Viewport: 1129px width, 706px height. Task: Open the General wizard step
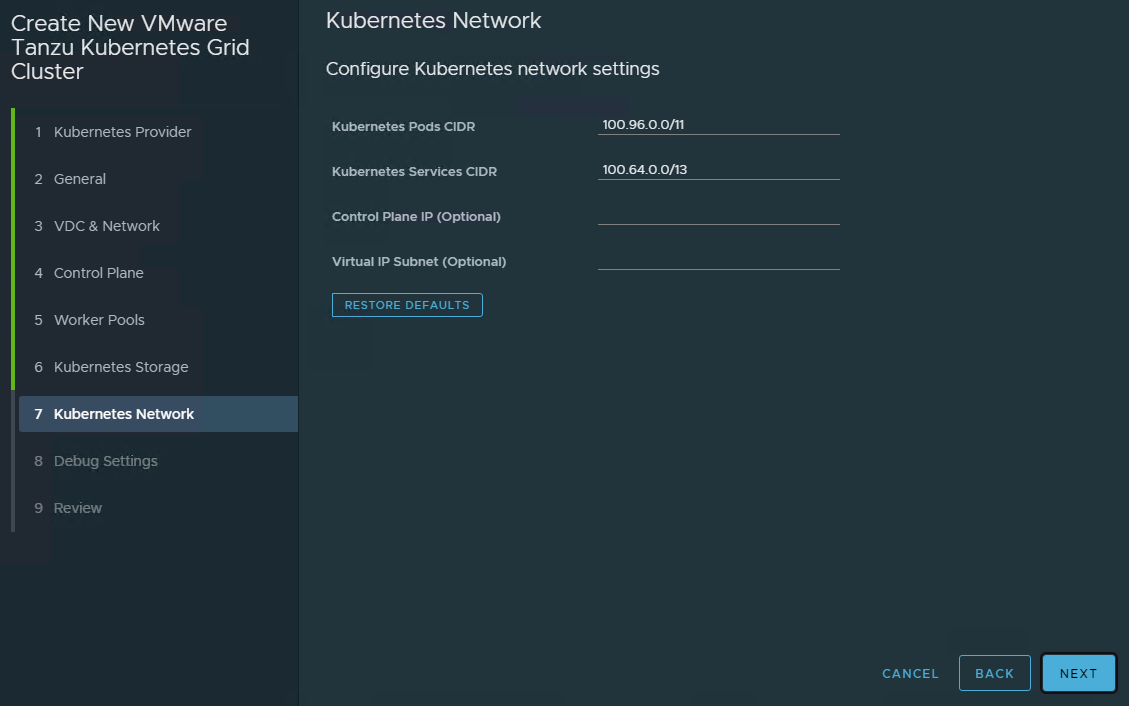80,179
